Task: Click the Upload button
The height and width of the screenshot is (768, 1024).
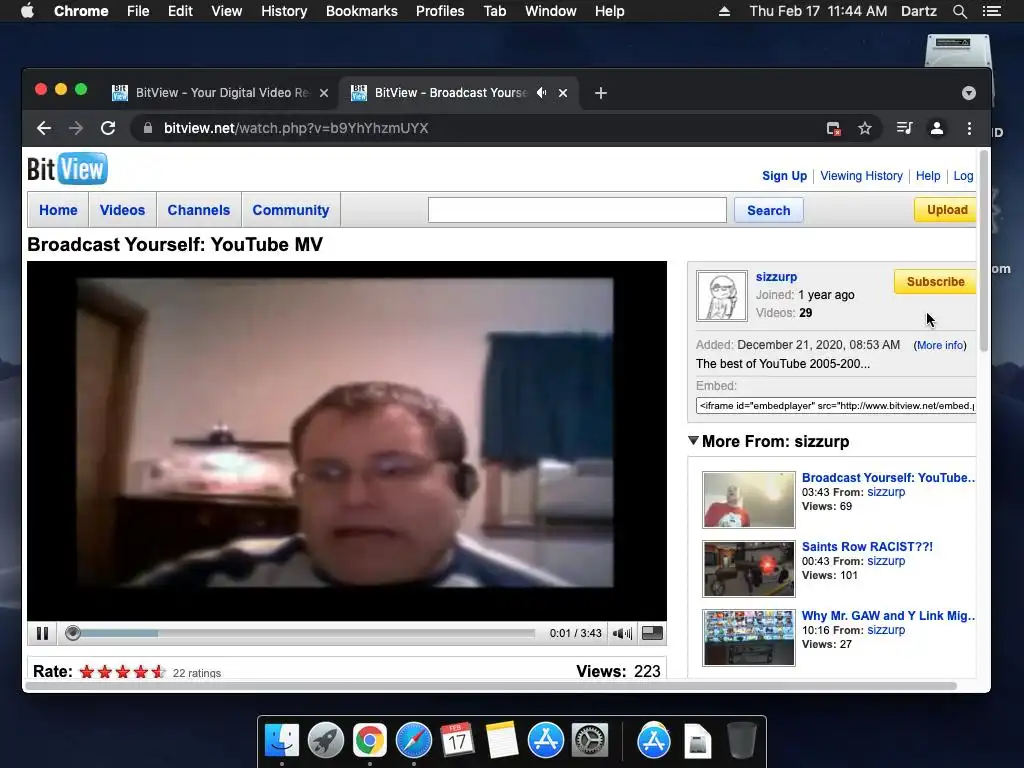Action: [946, 210]
